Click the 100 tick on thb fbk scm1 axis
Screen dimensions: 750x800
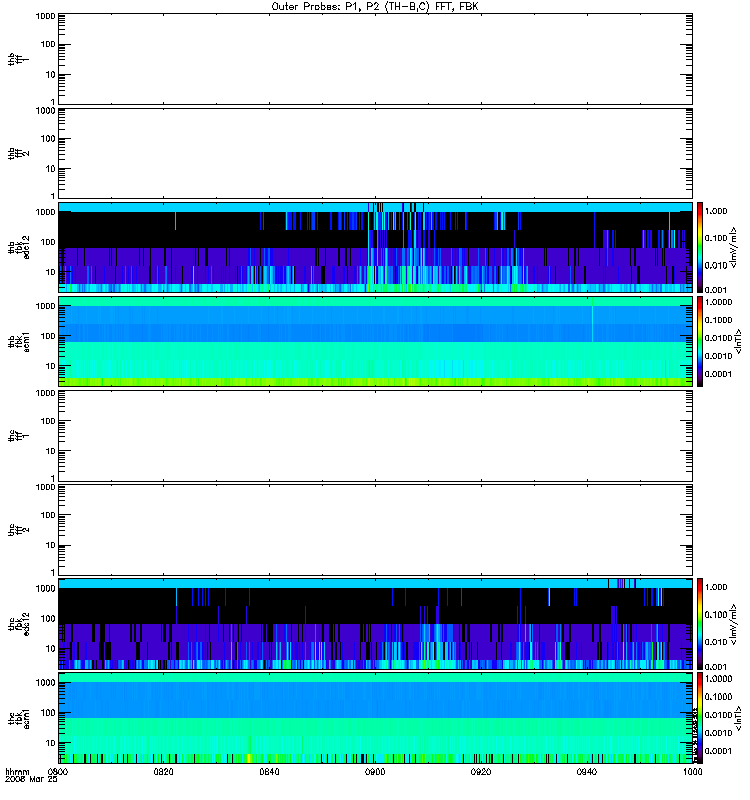coord(48,336)
